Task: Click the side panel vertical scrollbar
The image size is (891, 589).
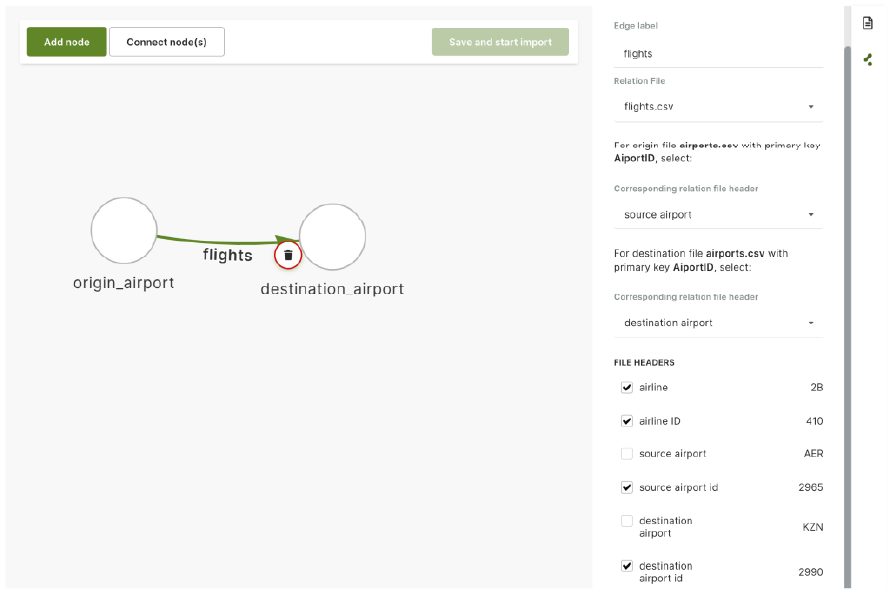Action: [x=847, y=317]
